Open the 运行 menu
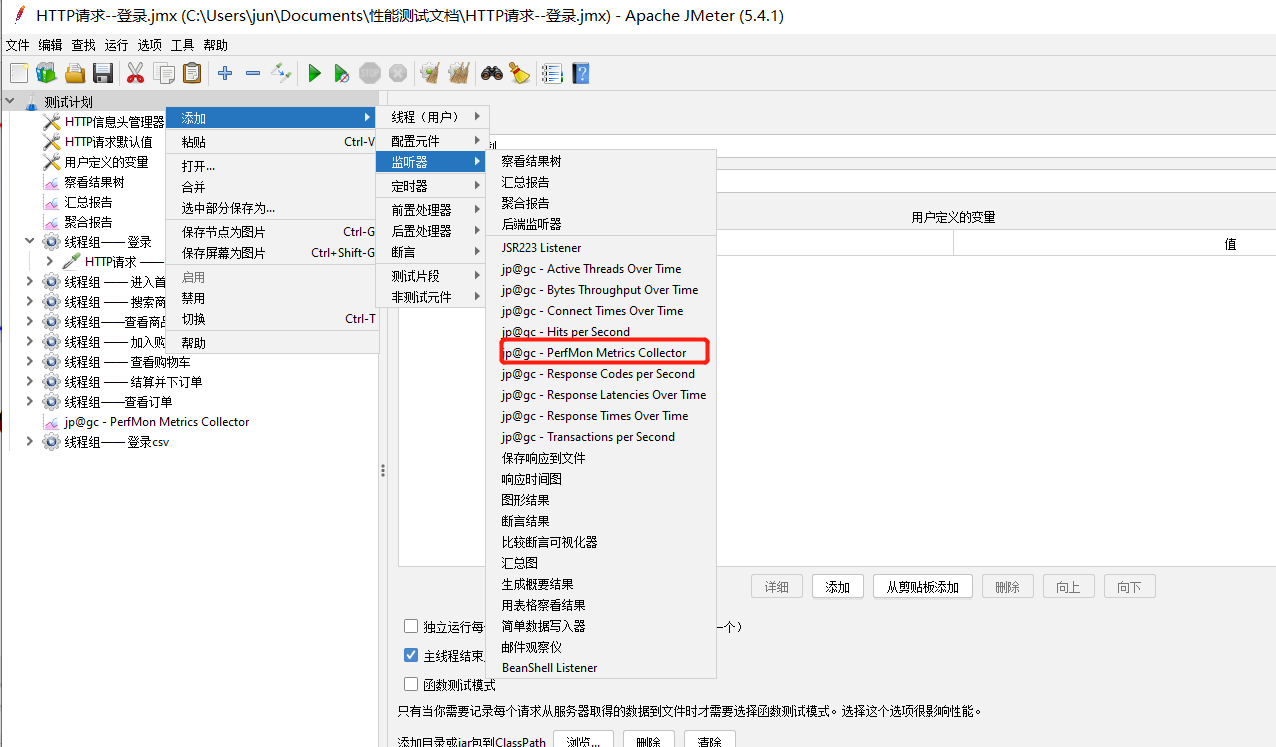Screen dimensions: 1276x747 [116, 45]
